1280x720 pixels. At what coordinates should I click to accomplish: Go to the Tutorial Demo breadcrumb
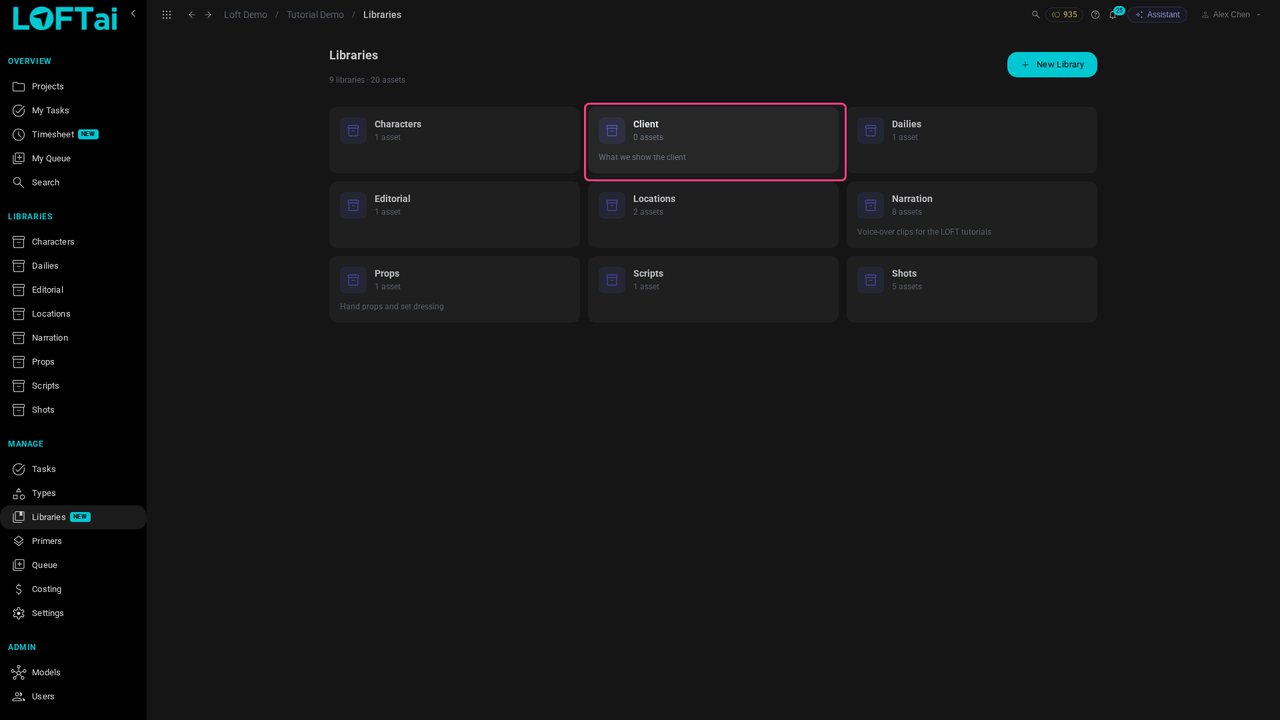[x=315, y=15]
